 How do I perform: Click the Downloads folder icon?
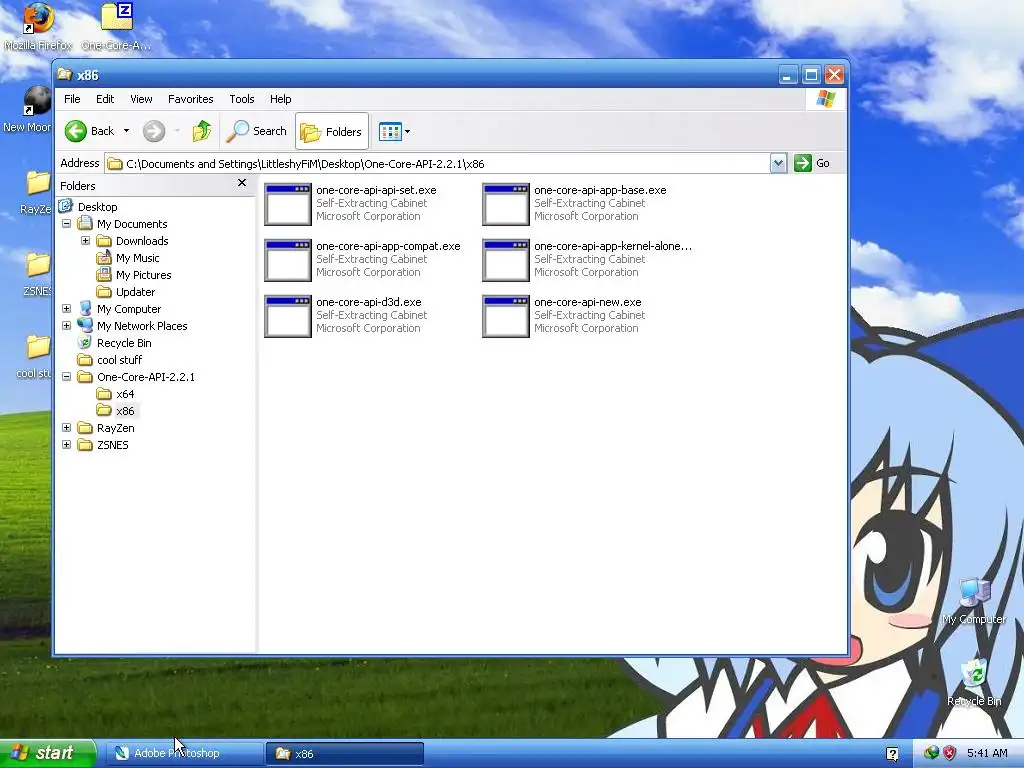pos(104,240)
